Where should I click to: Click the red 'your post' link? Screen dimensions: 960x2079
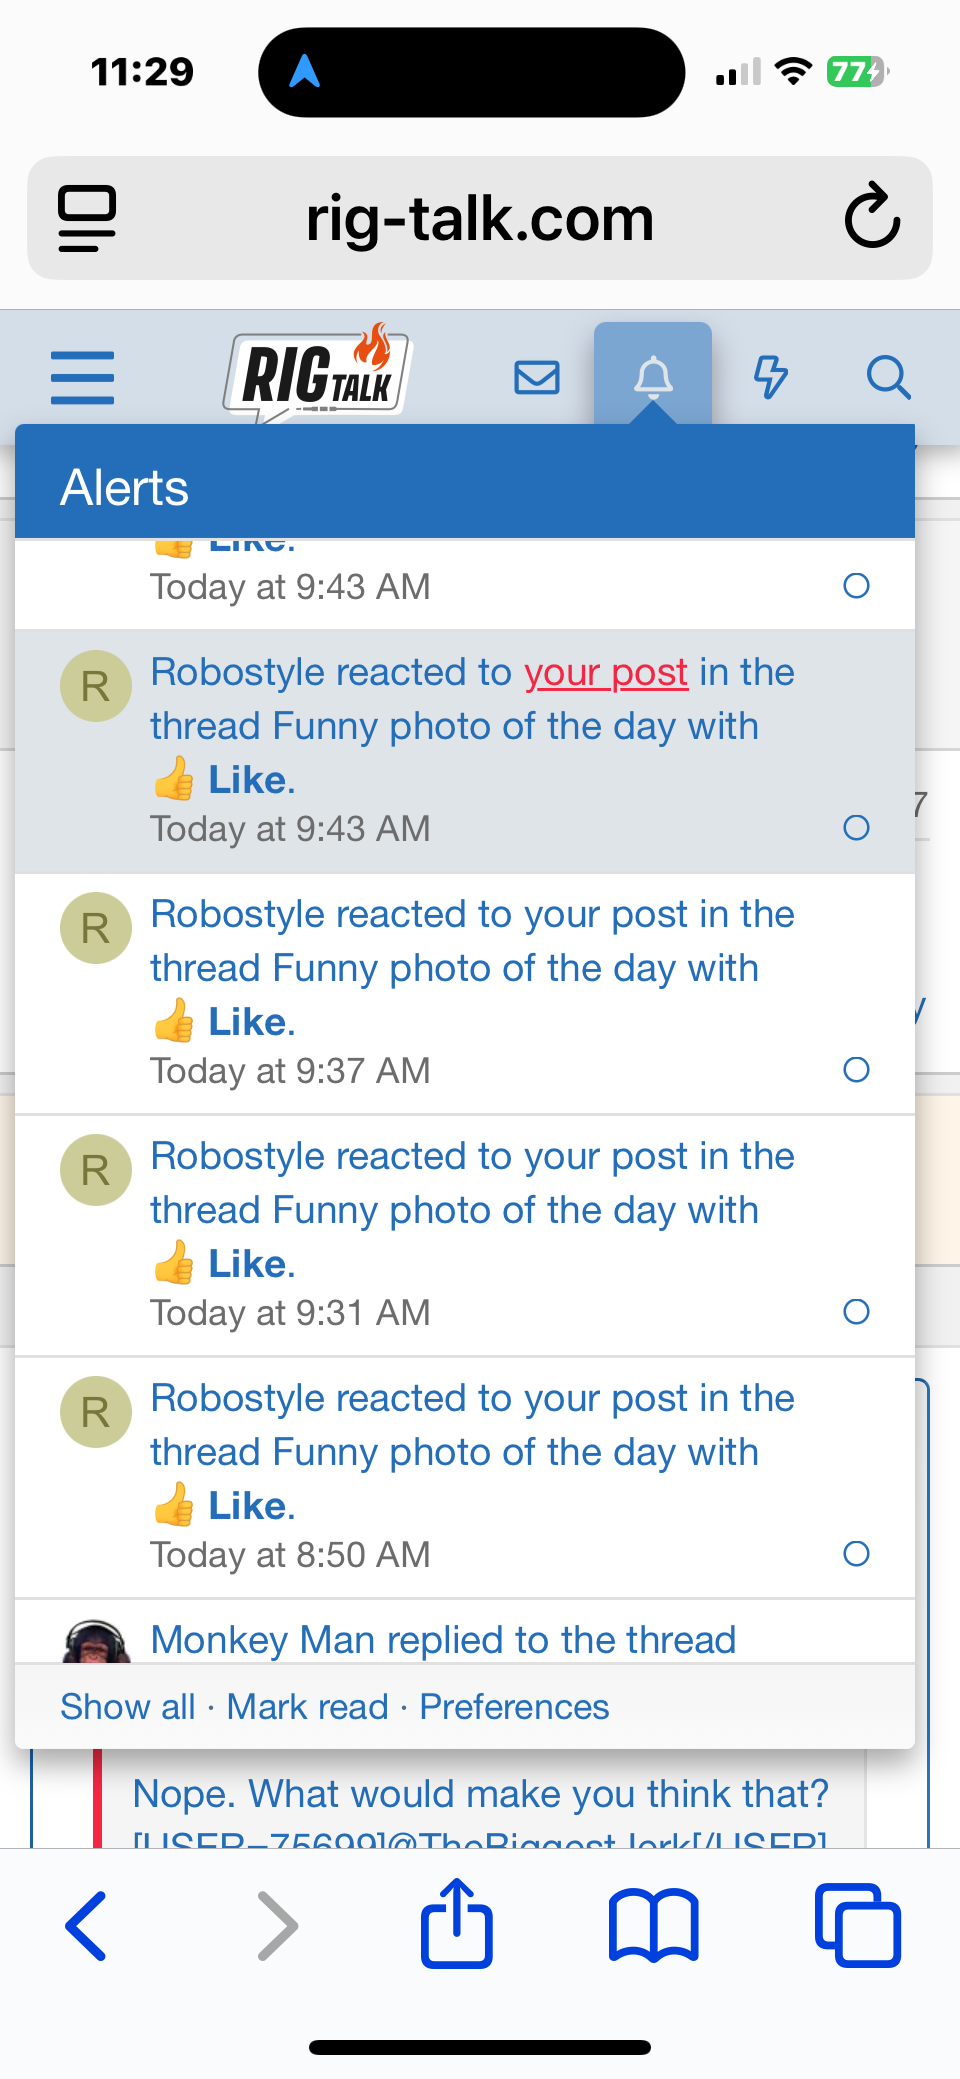pyautogui.click(x=606, y=673)
